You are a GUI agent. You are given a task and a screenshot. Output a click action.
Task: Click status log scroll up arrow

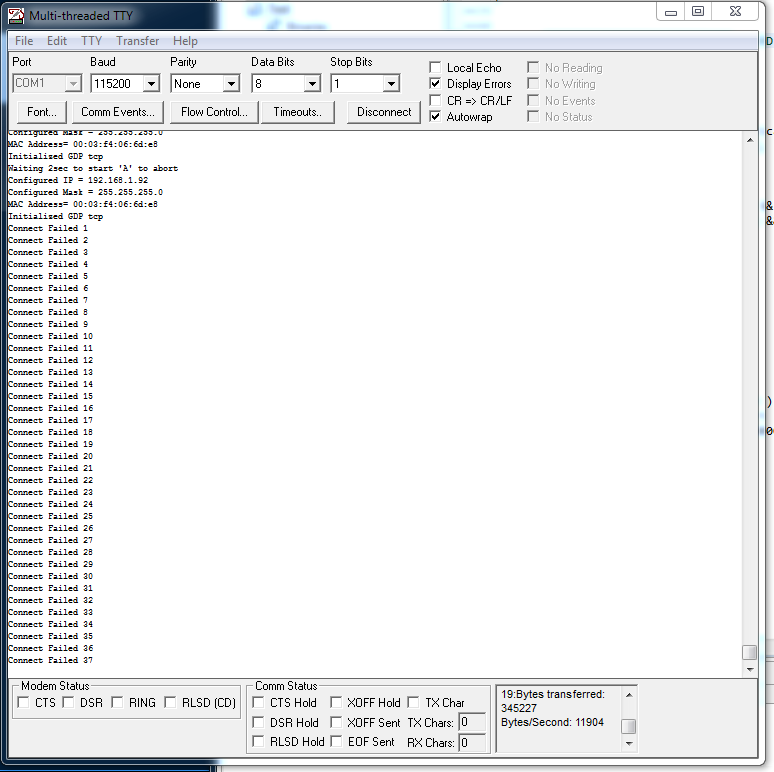629,695
